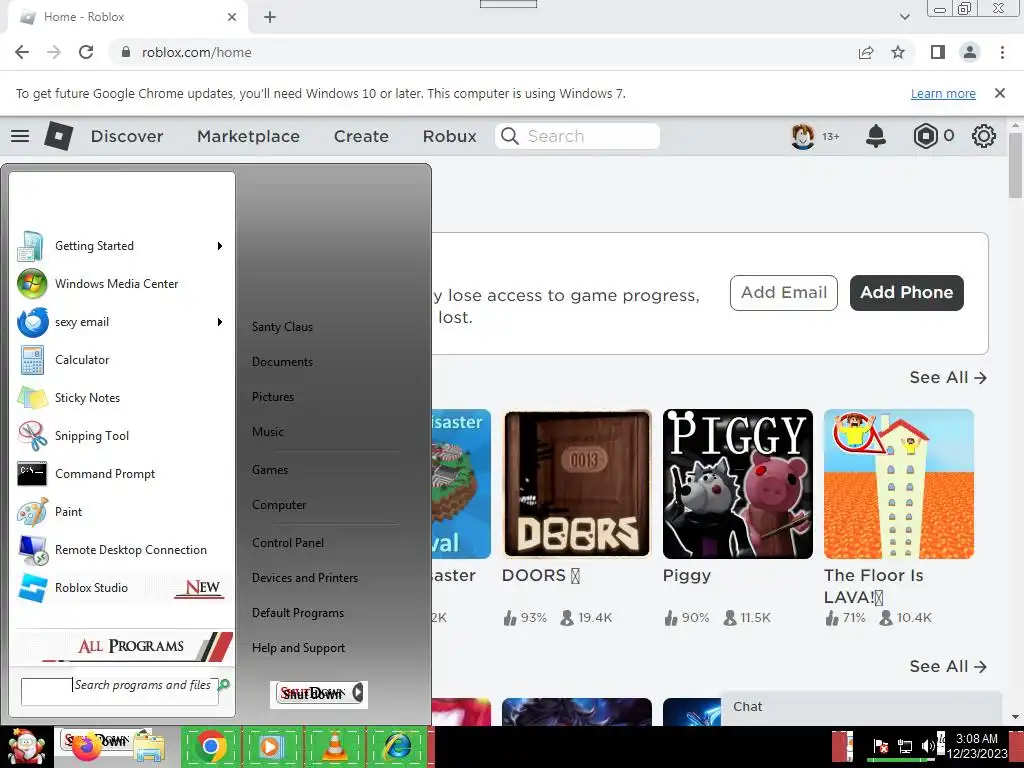The width and height of the screenshot is (1024, 768).
Task: Click the volume speaker tray icon
Action: 928,746
